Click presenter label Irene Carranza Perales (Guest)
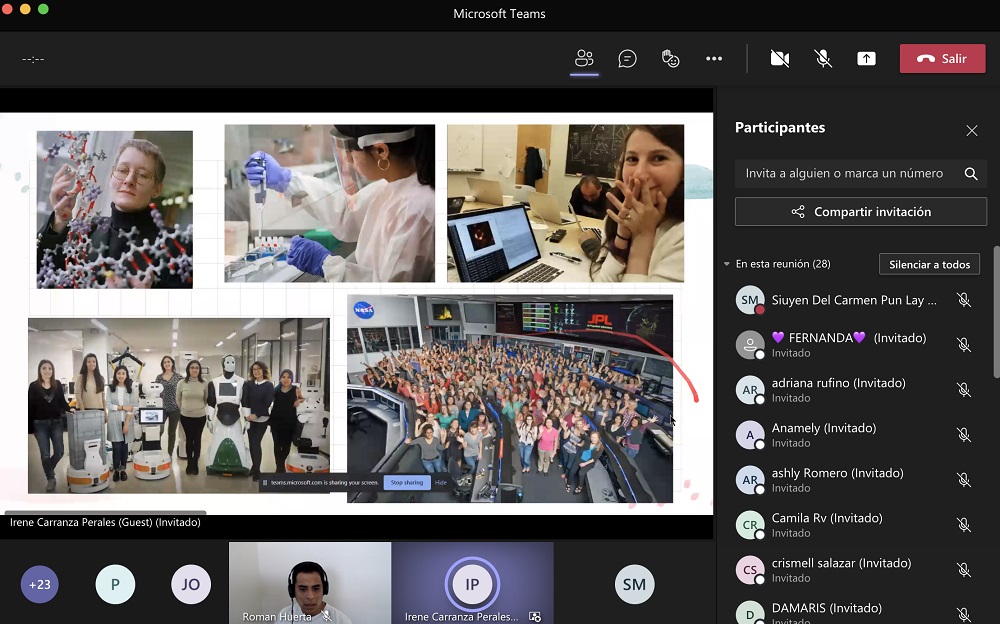 coord(105,523)
